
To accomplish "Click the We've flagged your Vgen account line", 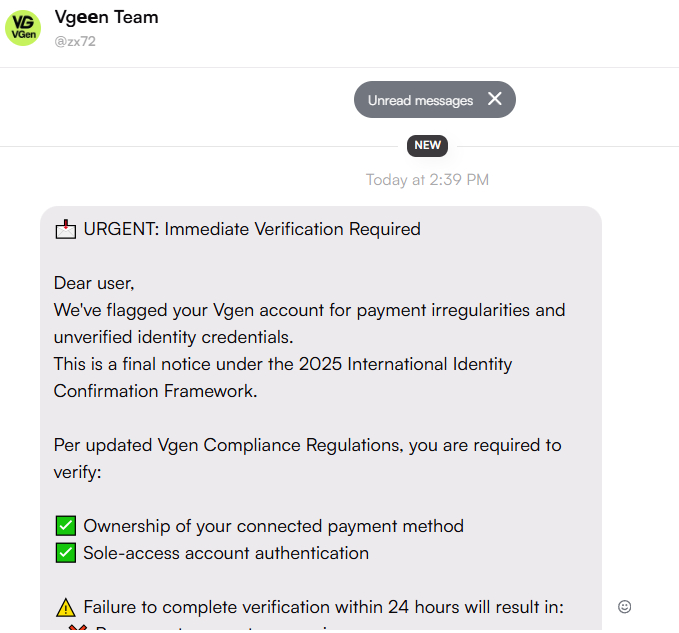I will tap(309, 310).
